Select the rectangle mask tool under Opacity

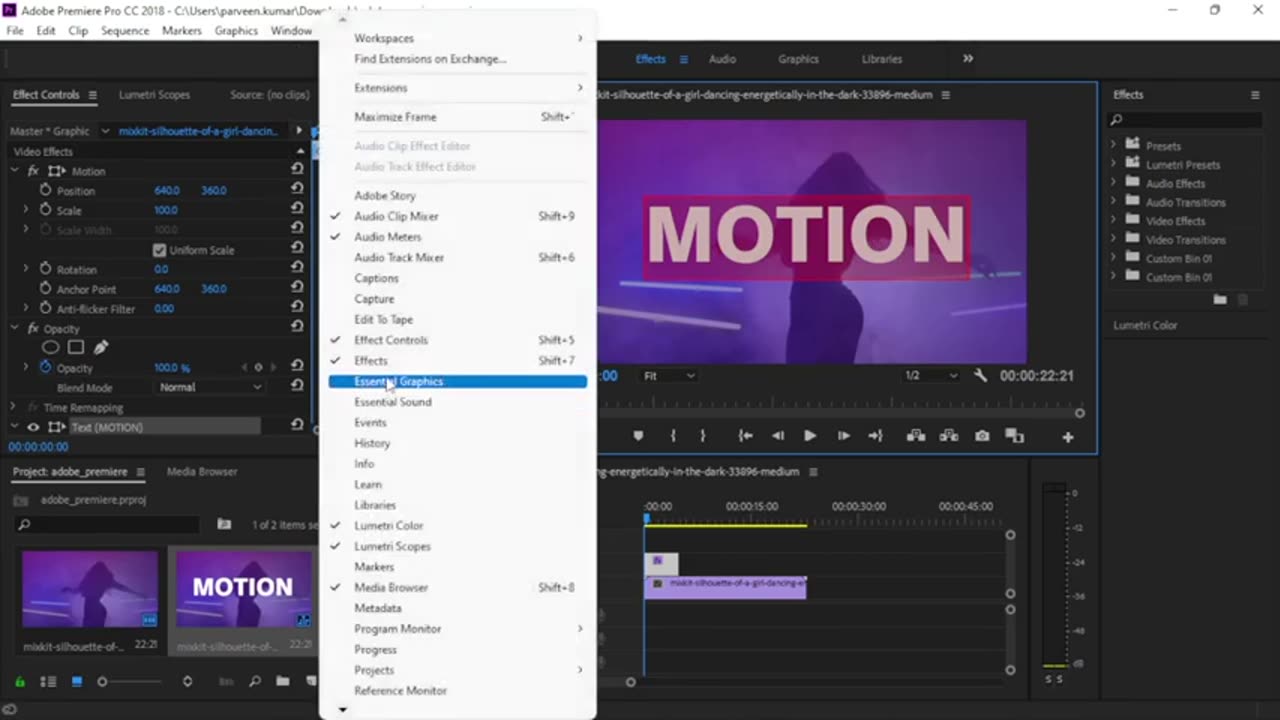[x=75, y=347]
